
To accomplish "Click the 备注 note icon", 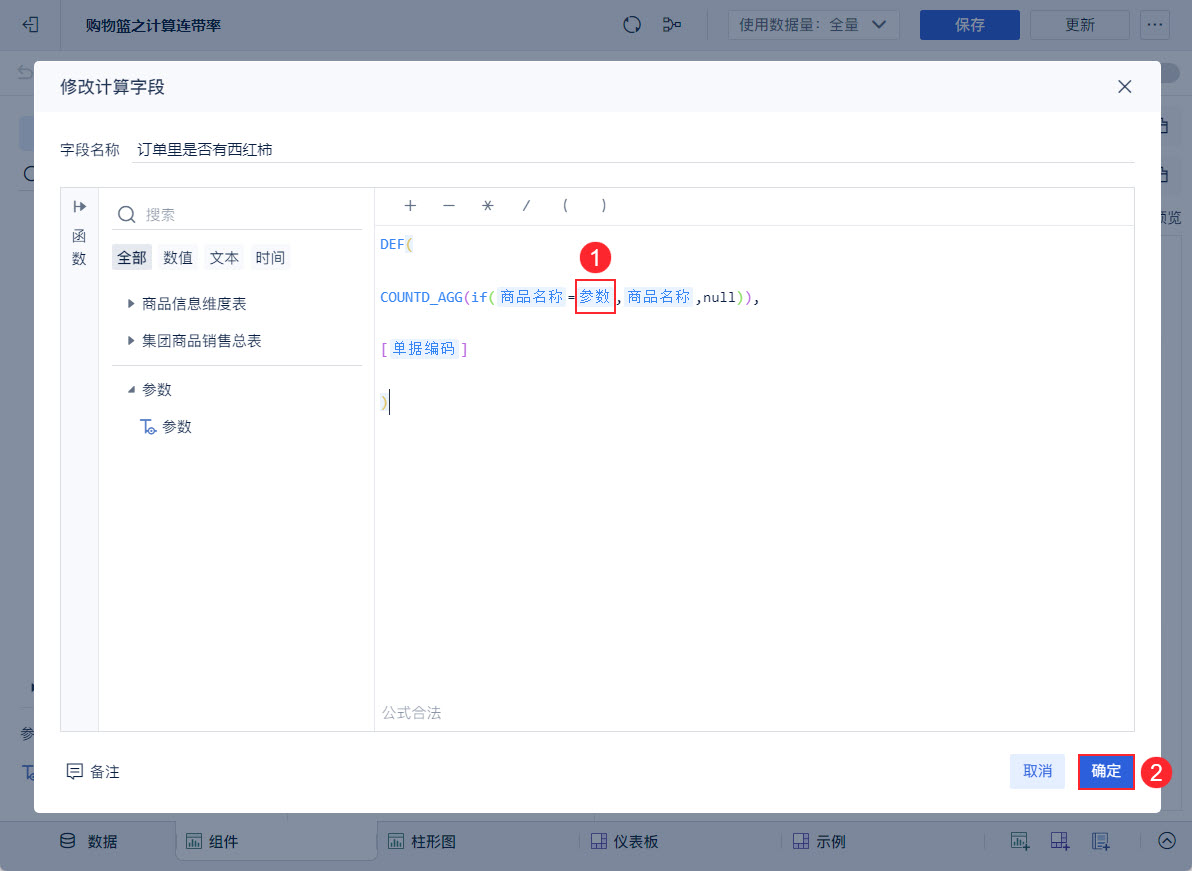I will [74, 771].
